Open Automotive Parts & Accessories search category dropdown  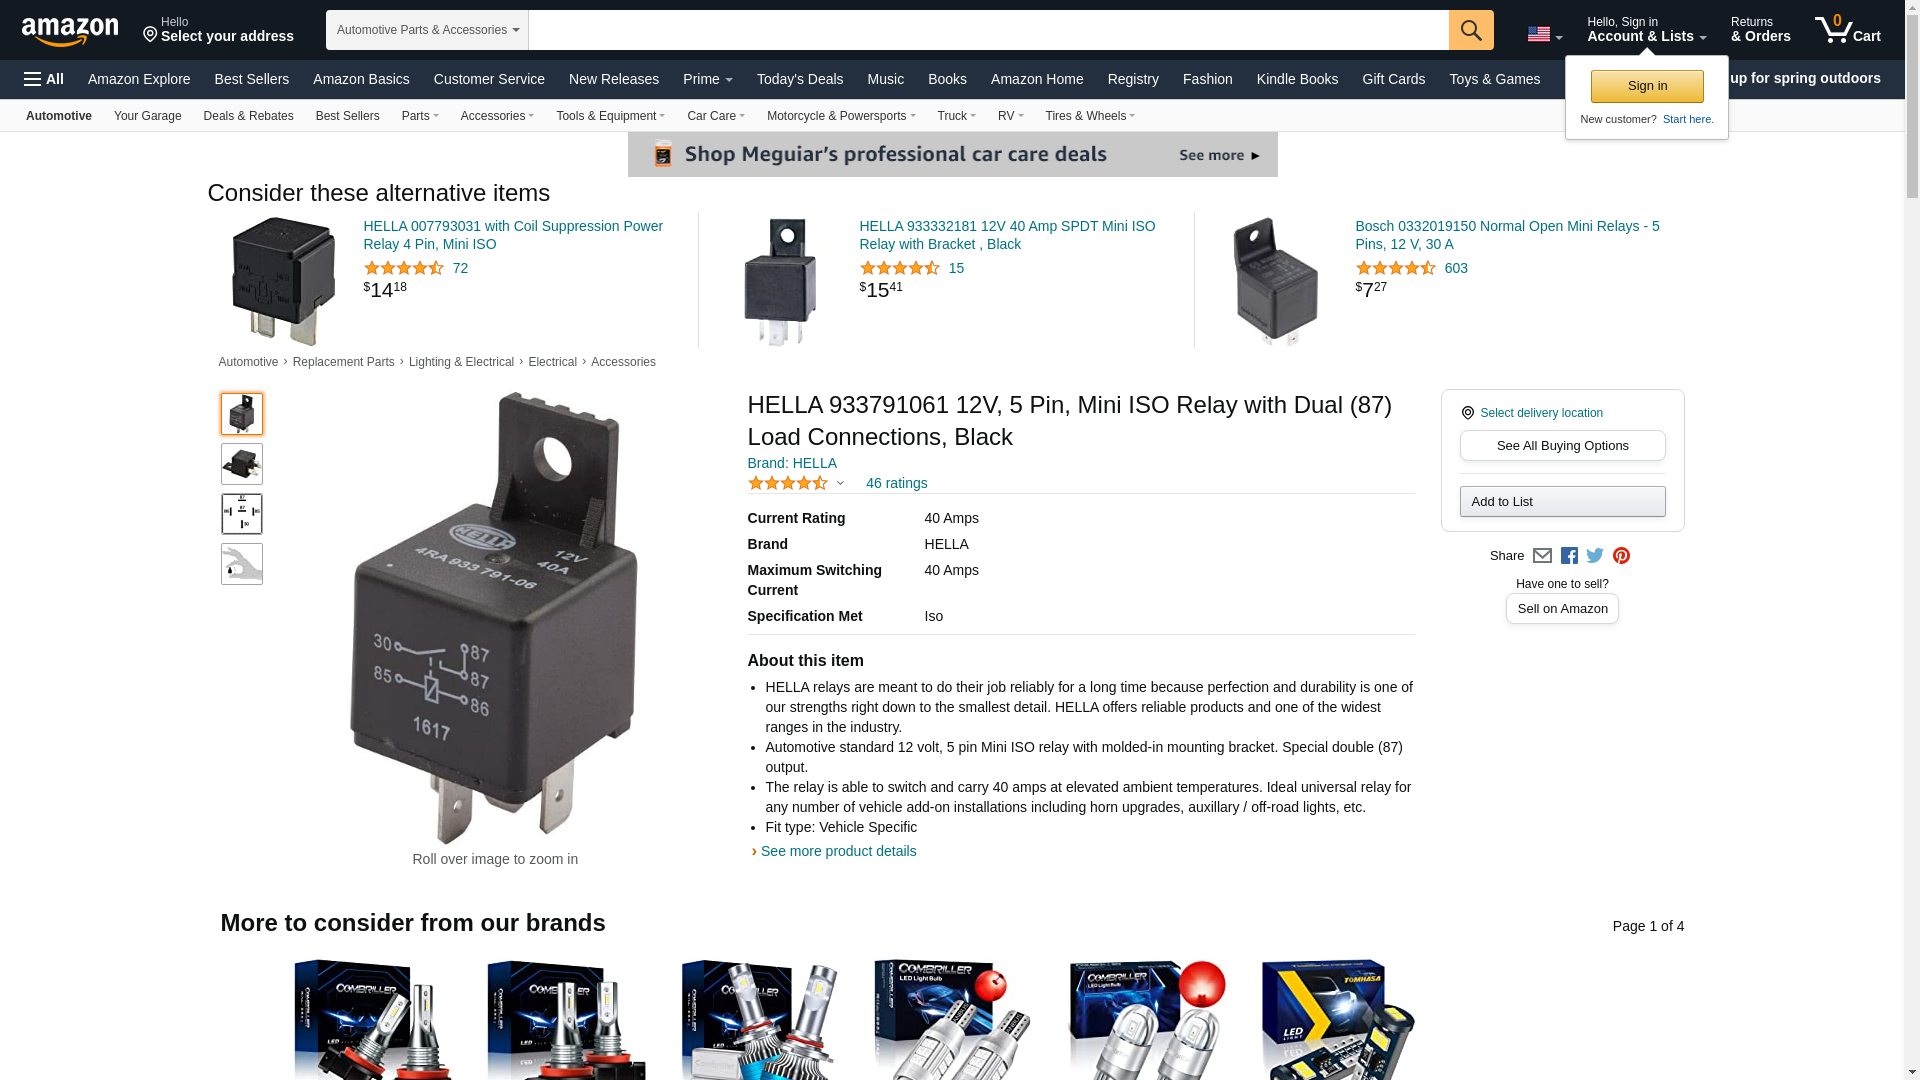tap(427, 30)
